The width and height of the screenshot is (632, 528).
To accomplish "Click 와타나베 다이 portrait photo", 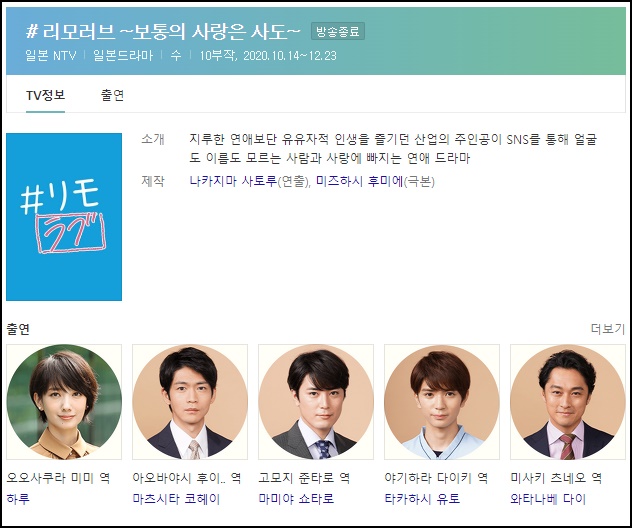I will pyautogui.click(x=568, y=402).
